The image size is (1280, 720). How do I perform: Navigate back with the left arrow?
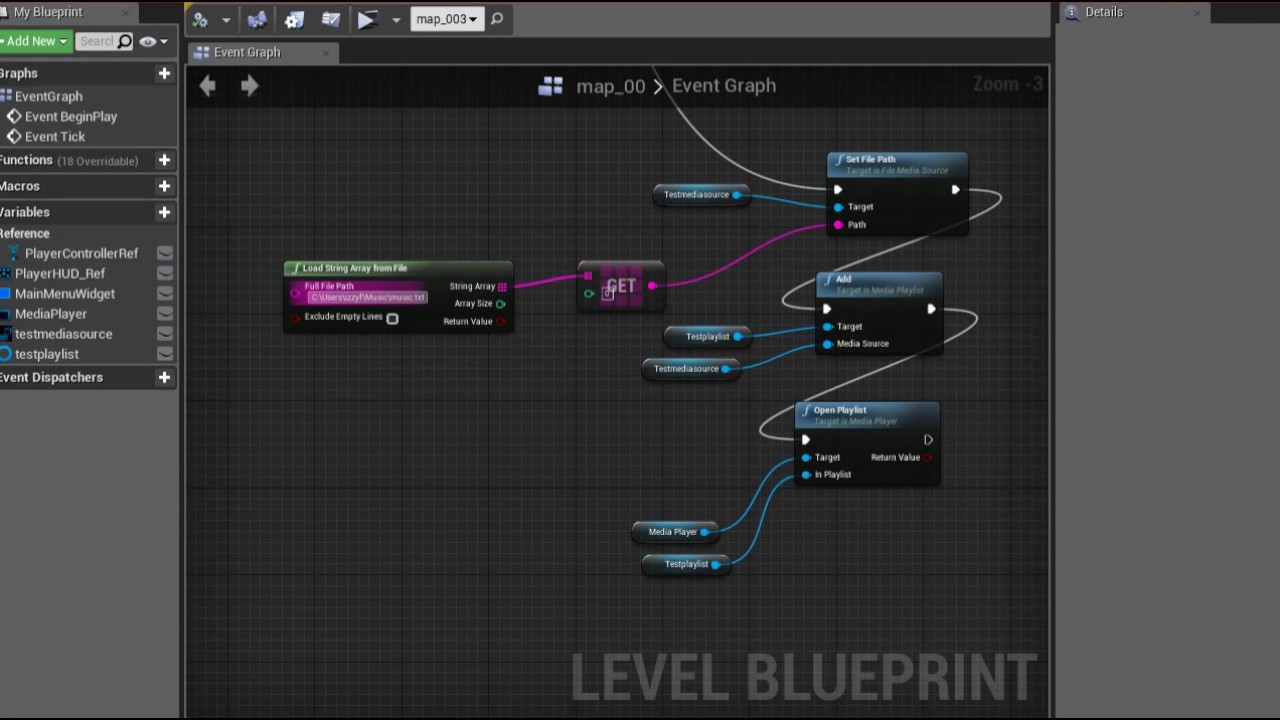pyautogui.click(x=207, y=86)
